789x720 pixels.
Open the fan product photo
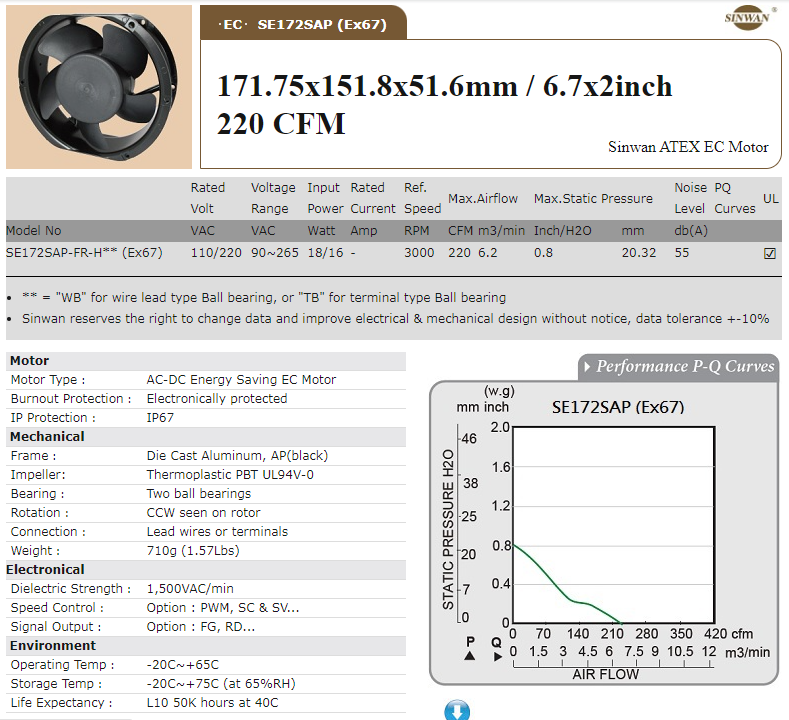tap(98, 85)
